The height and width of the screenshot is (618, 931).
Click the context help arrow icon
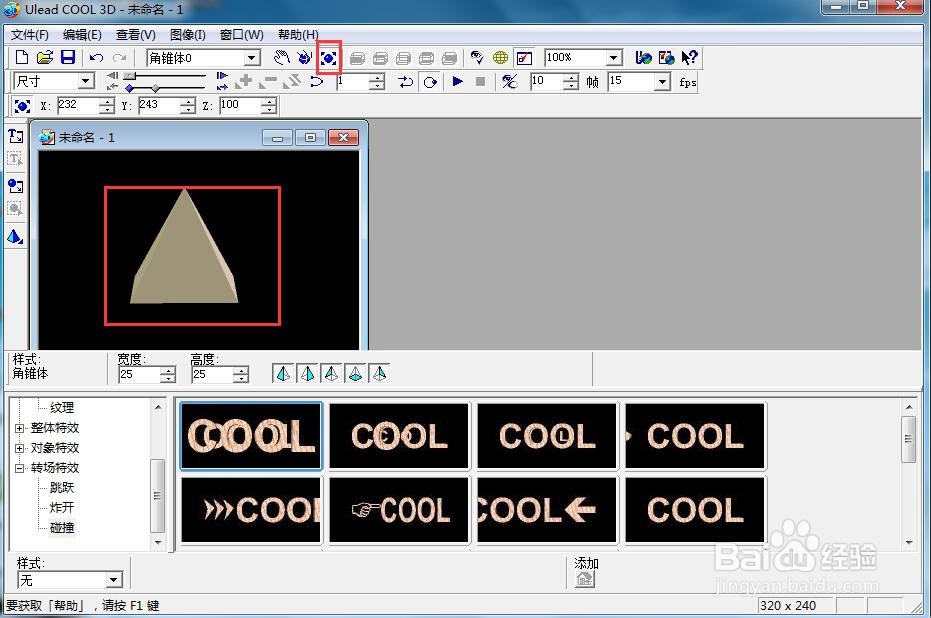[x=689, y=58]
